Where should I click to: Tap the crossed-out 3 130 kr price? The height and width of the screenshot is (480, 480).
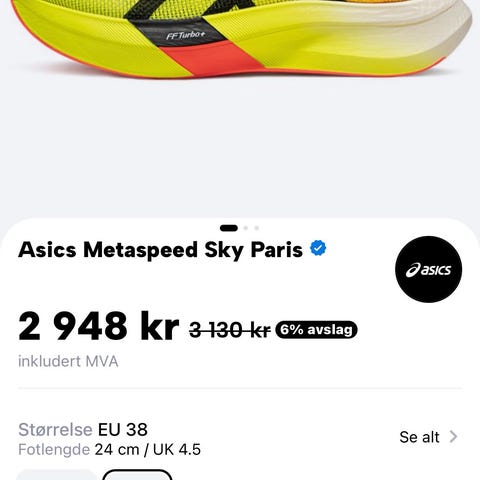coord(230,330)
